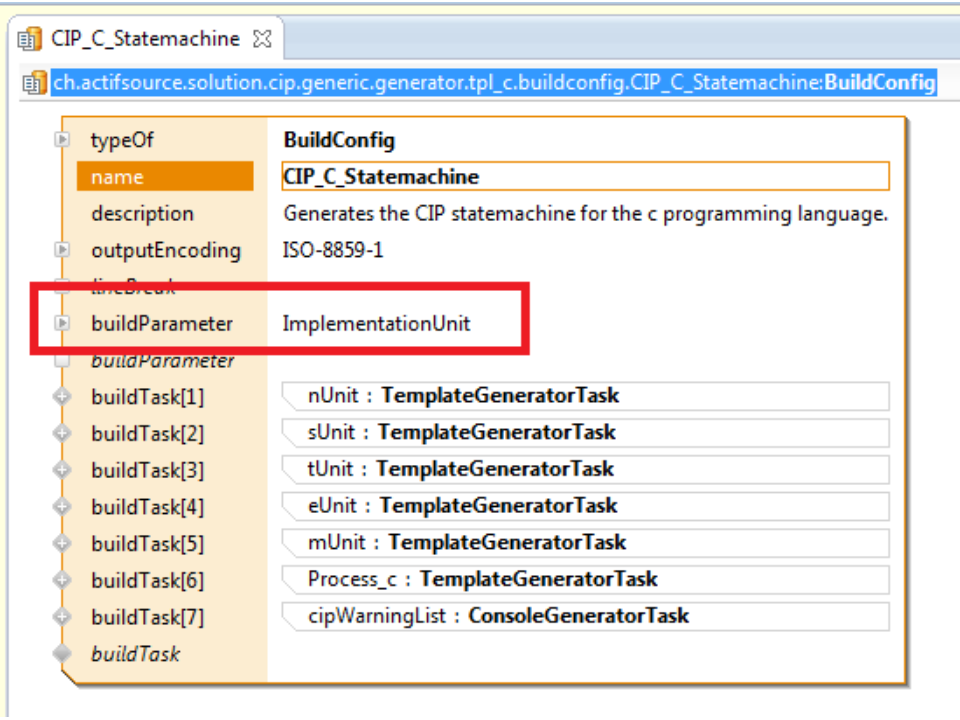The width and height of the screenshot is (960, 720).
Task: Click the CIP_C_Statemachine tab file icon
Action: (30, 40)
